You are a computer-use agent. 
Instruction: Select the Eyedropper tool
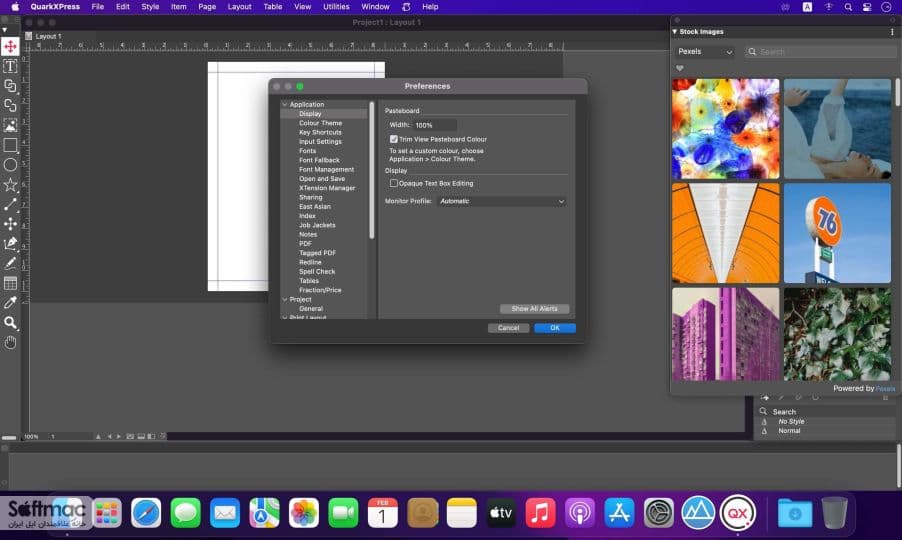click(10, 302)
